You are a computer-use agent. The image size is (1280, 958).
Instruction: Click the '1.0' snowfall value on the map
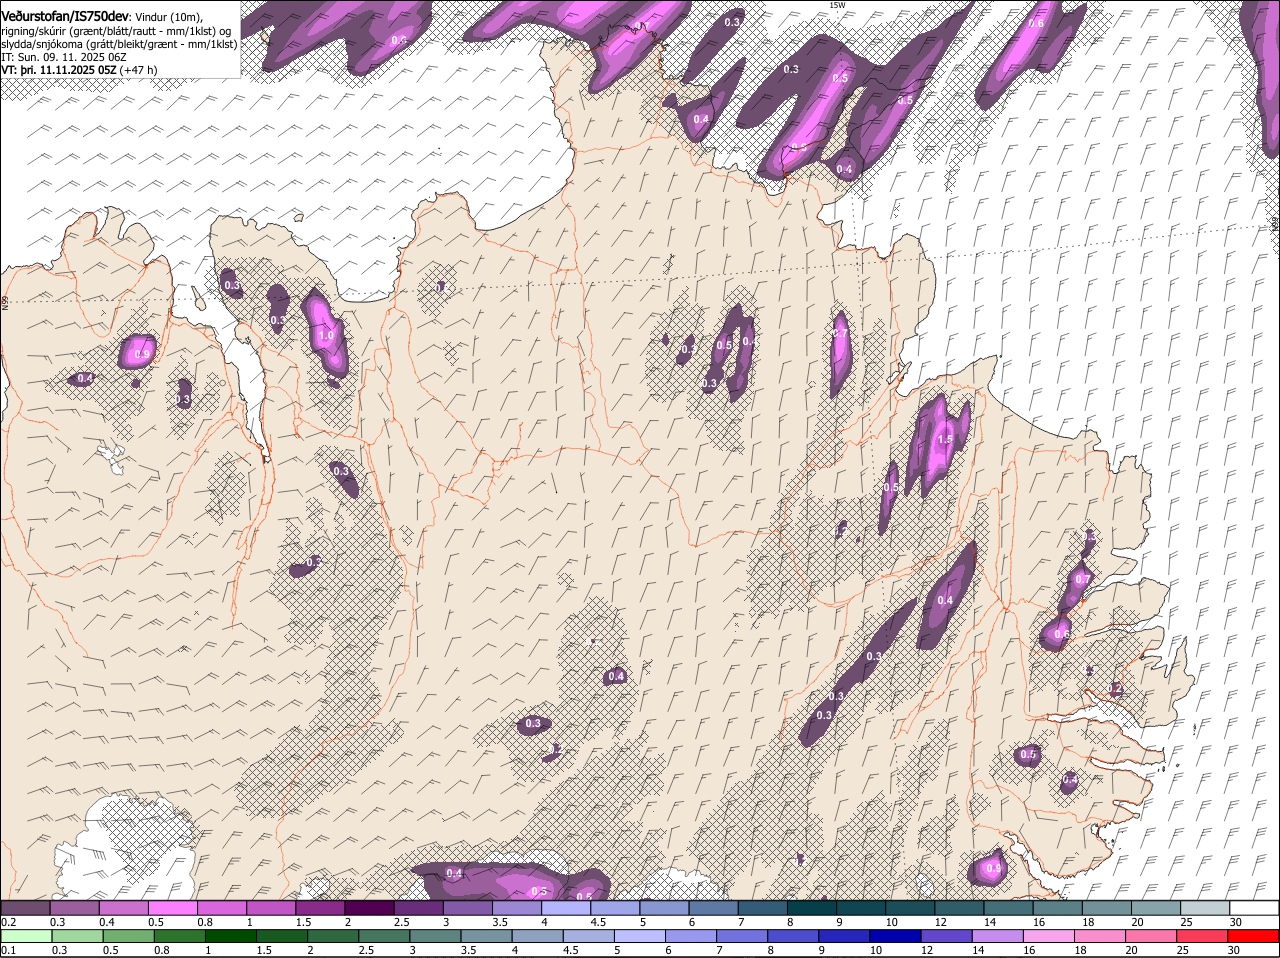pyautogui.click(x=326, y=336)
